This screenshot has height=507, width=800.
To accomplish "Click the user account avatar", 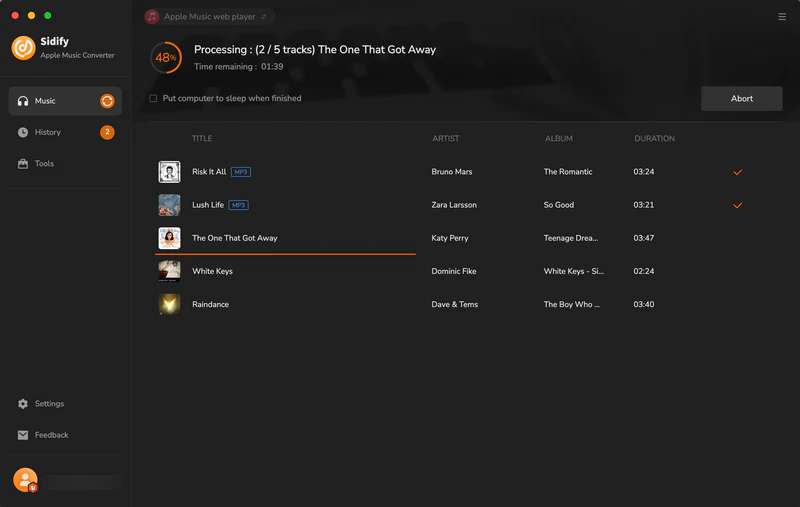I will click(26, 480).
